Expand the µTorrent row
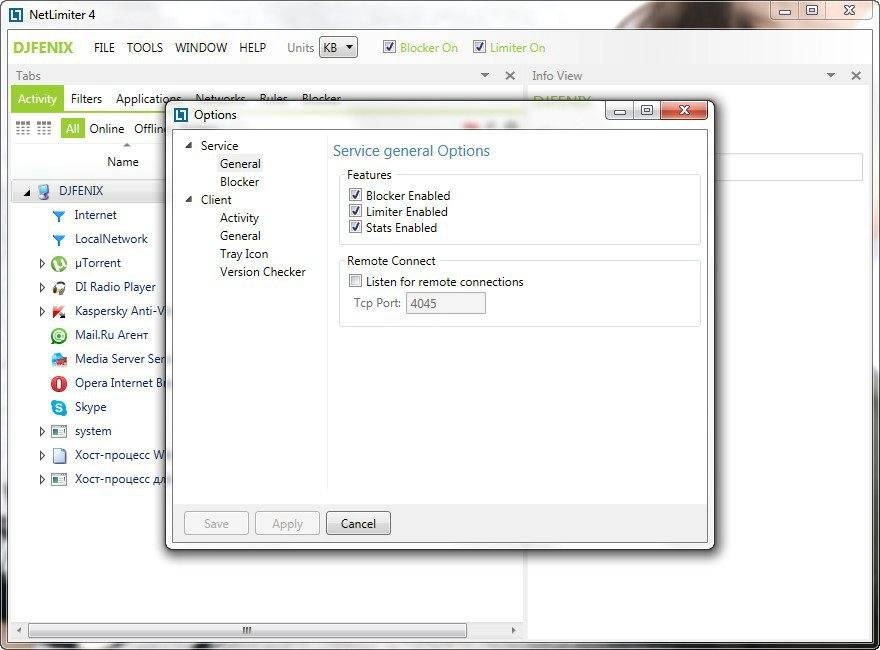Viewport: 880px width, 650px height. (x=42, y=263)
